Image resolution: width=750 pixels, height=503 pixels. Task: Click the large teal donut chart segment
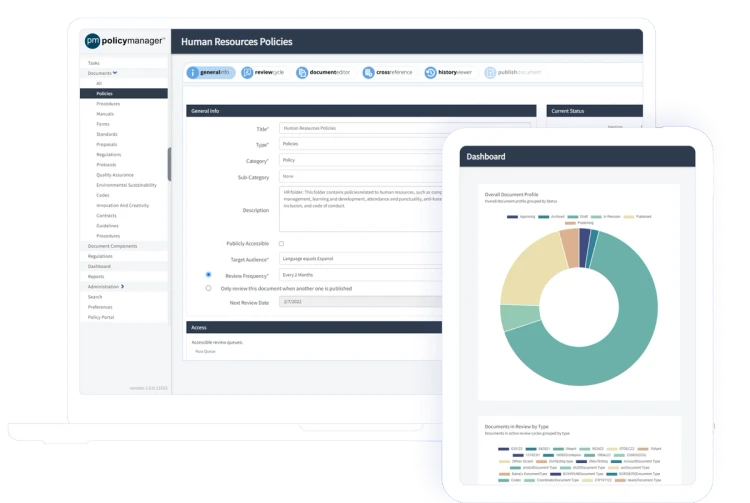622,344
